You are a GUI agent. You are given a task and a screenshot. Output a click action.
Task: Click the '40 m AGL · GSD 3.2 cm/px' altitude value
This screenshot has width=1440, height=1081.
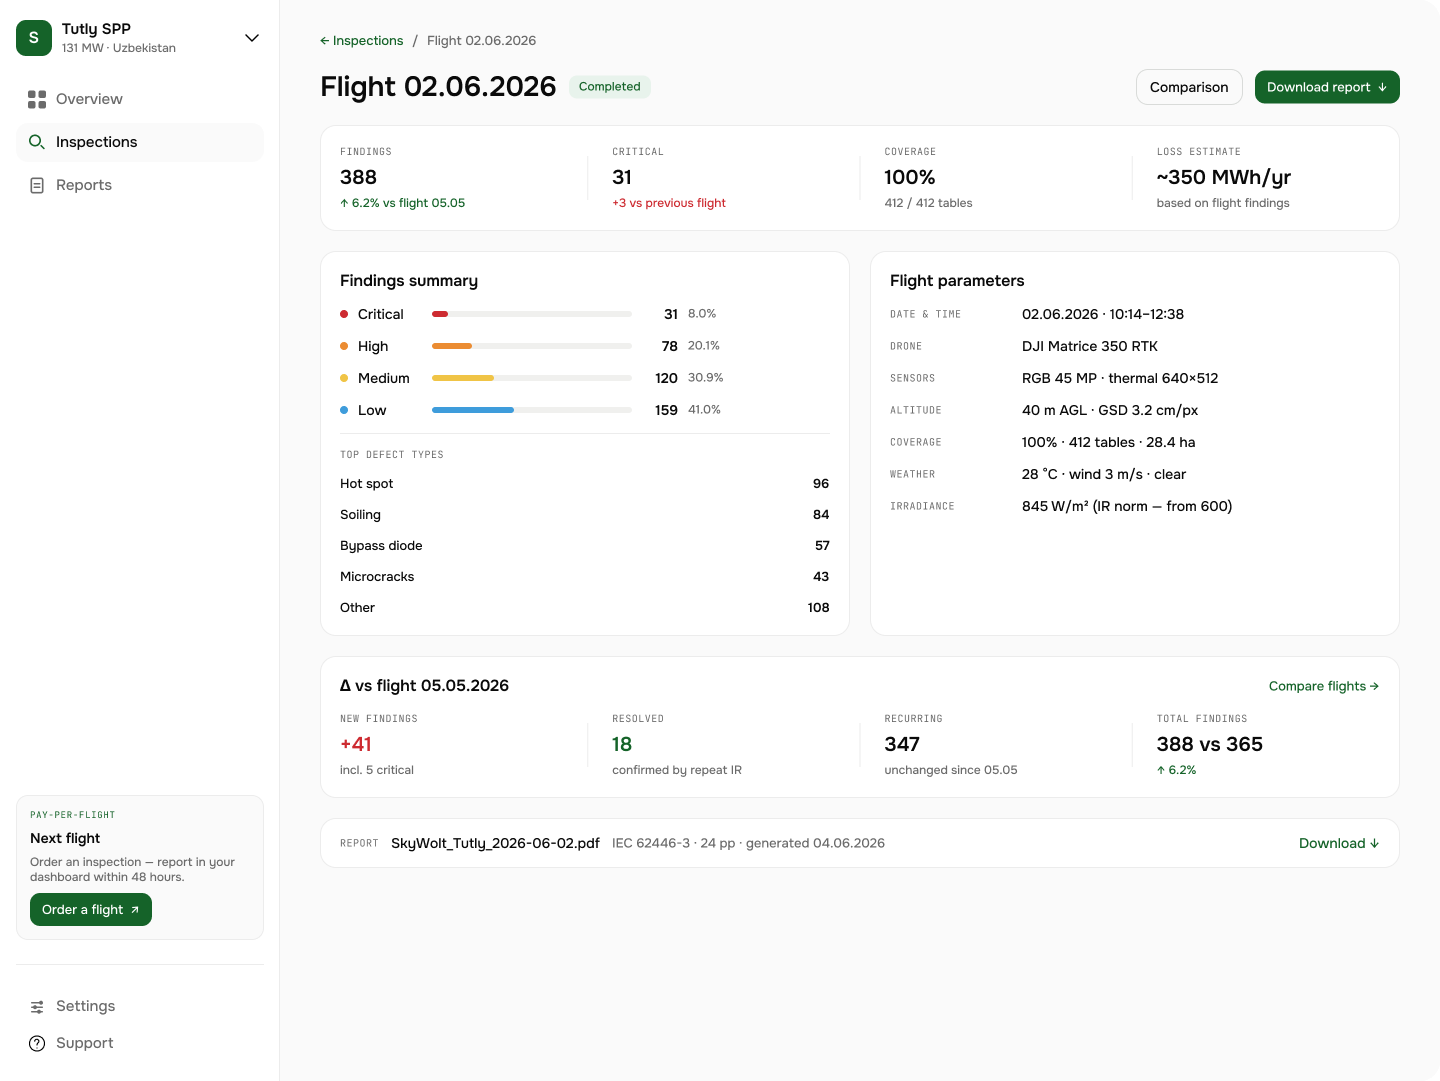(x=1110, y=410)
